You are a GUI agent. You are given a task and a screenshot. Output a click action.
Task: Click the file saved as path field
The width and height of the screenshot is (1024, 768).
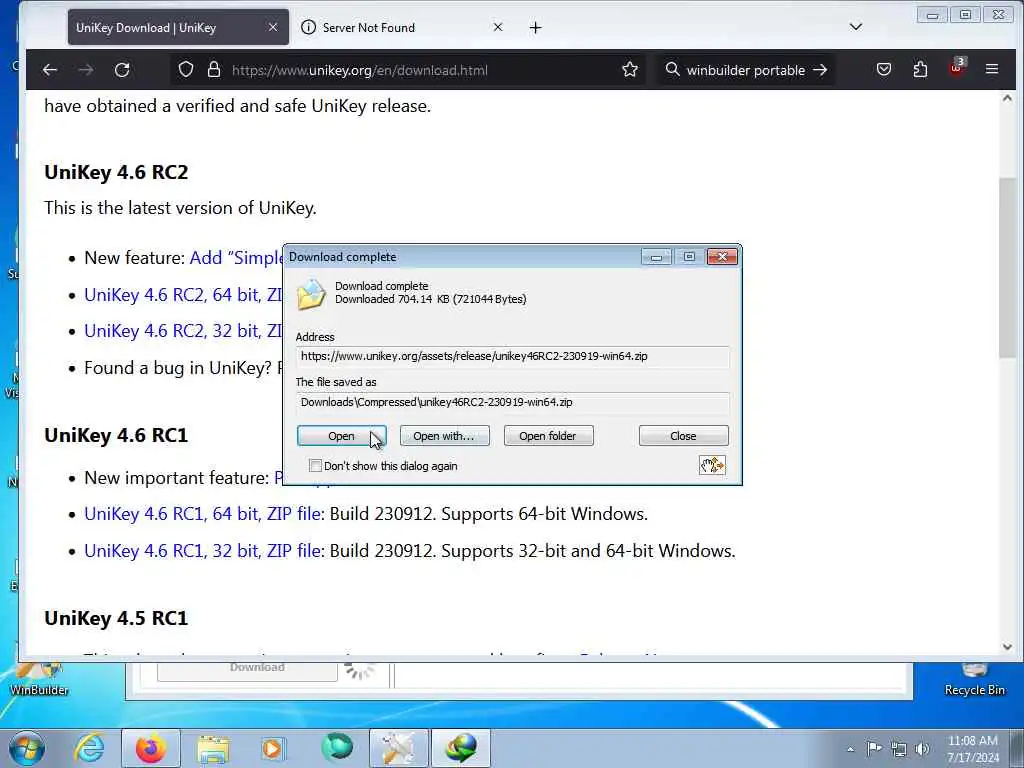click(x=513, y=402)
